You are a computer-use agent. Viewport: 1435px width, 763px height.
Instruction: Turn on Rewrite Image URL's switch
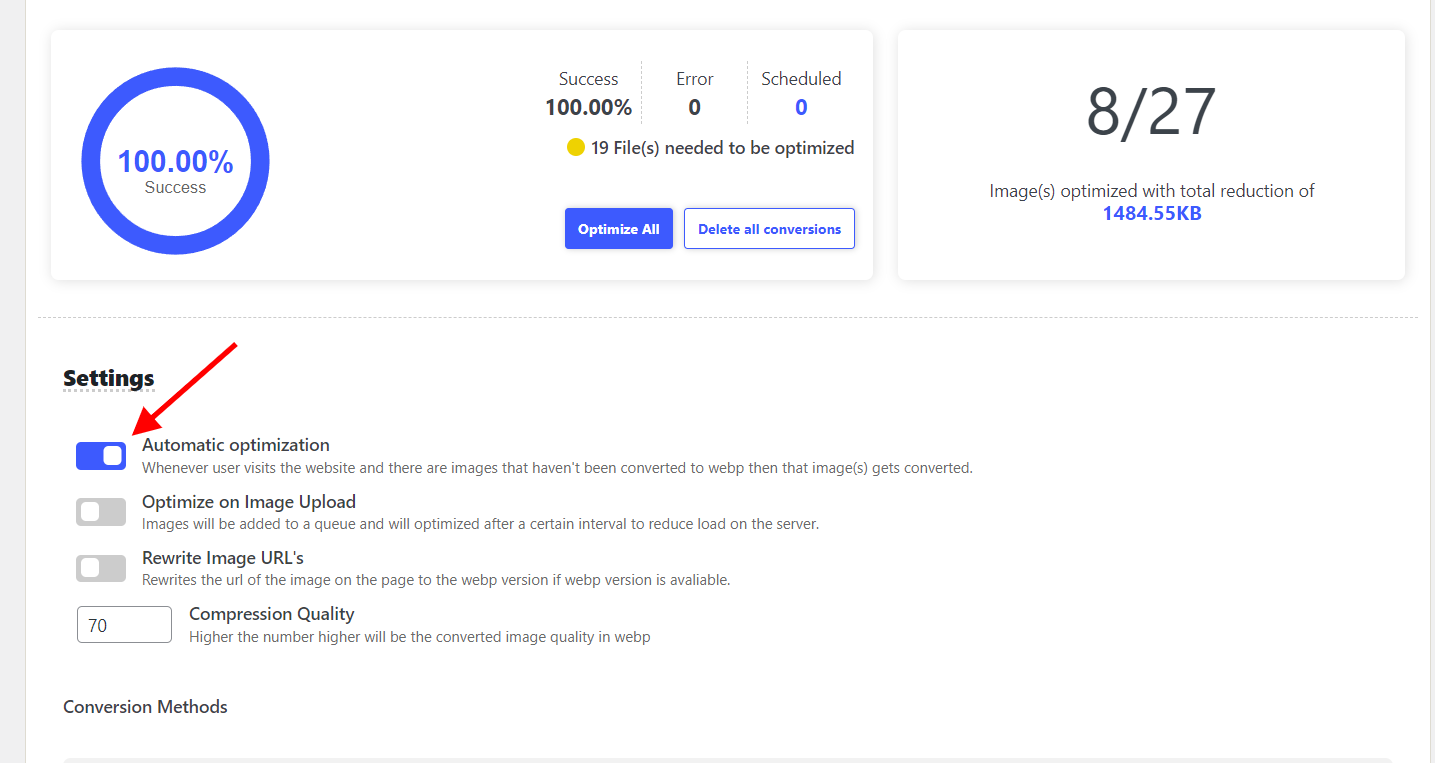[x=101, y=568]
